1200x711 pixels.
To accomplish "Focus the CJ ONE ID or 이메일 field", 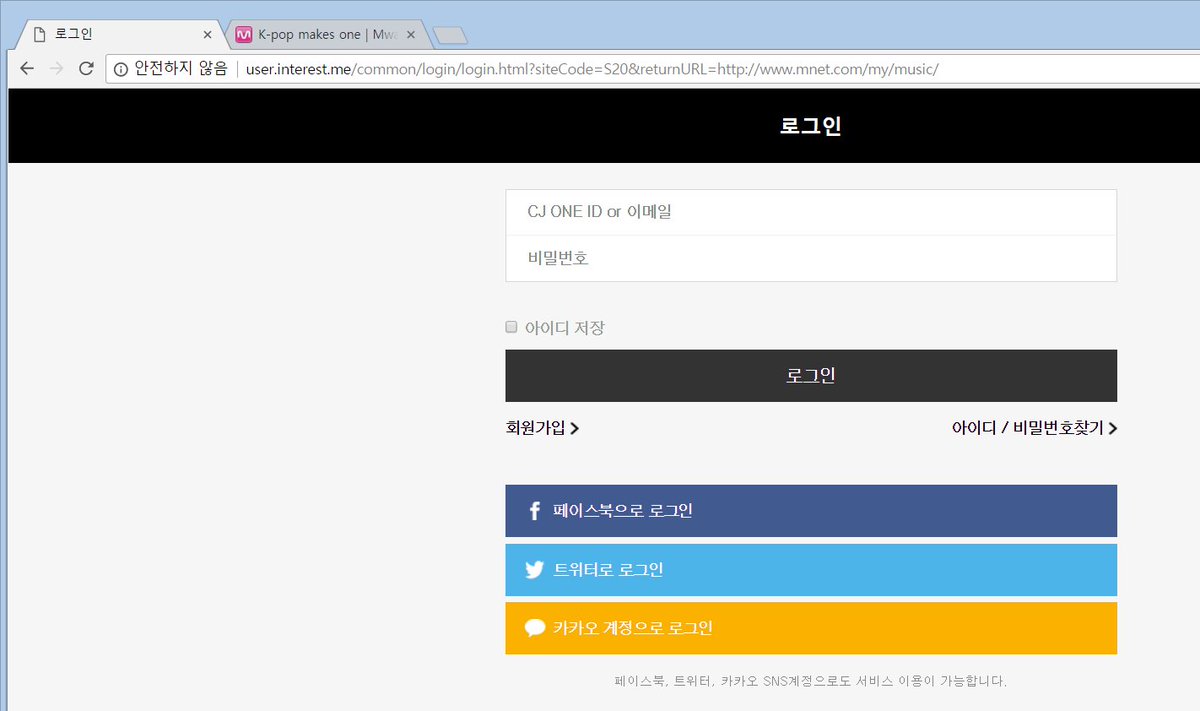I will pyautogui.click(x=811, y=212).
